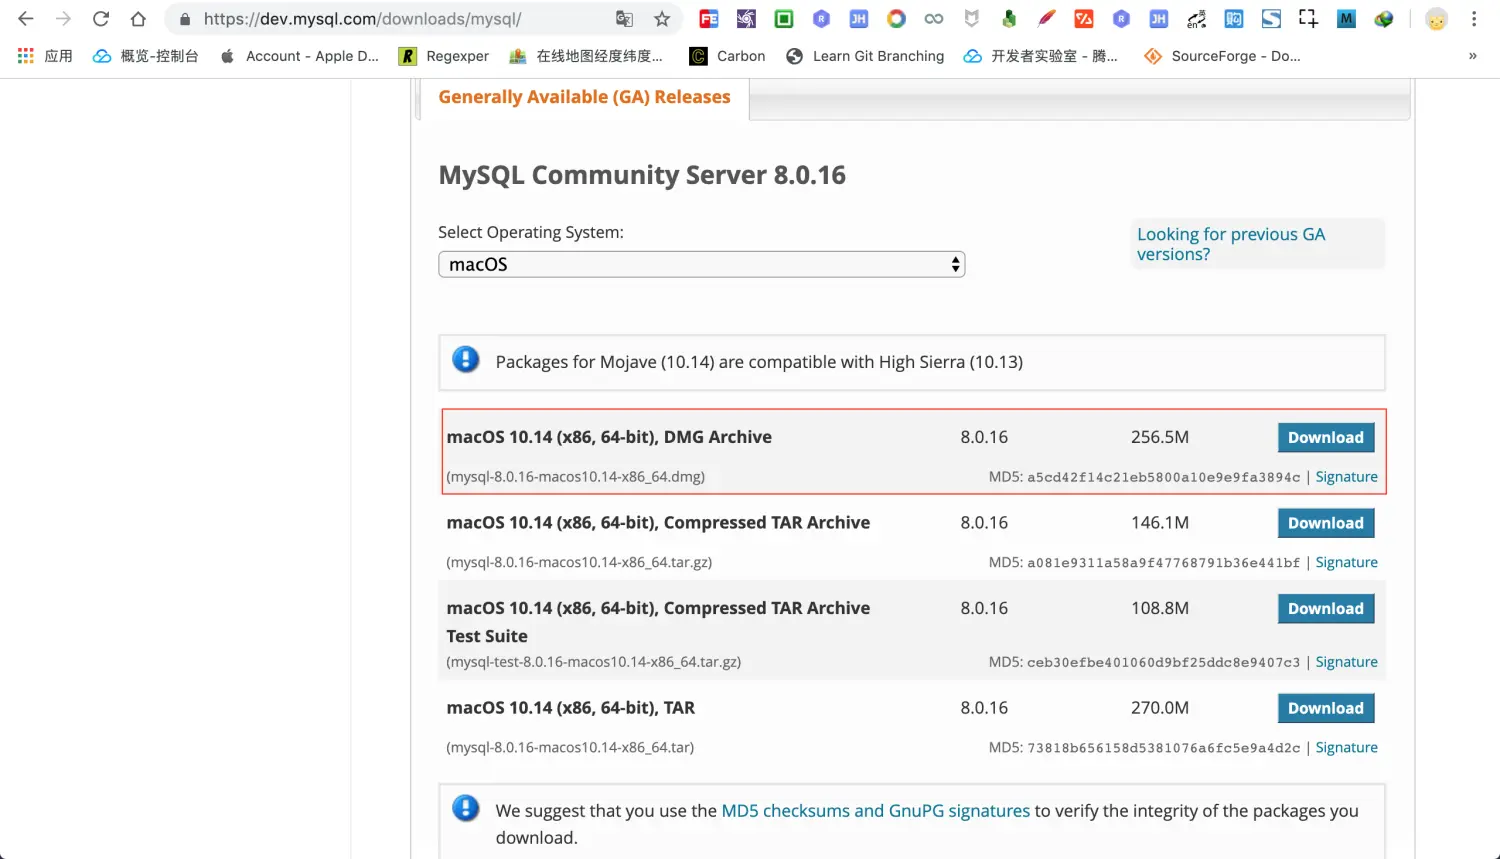Viewport: 1500px width, 859px height.
Task: Open the 在线地图经度纬度 bookmark
Action: tap(586, 56)
